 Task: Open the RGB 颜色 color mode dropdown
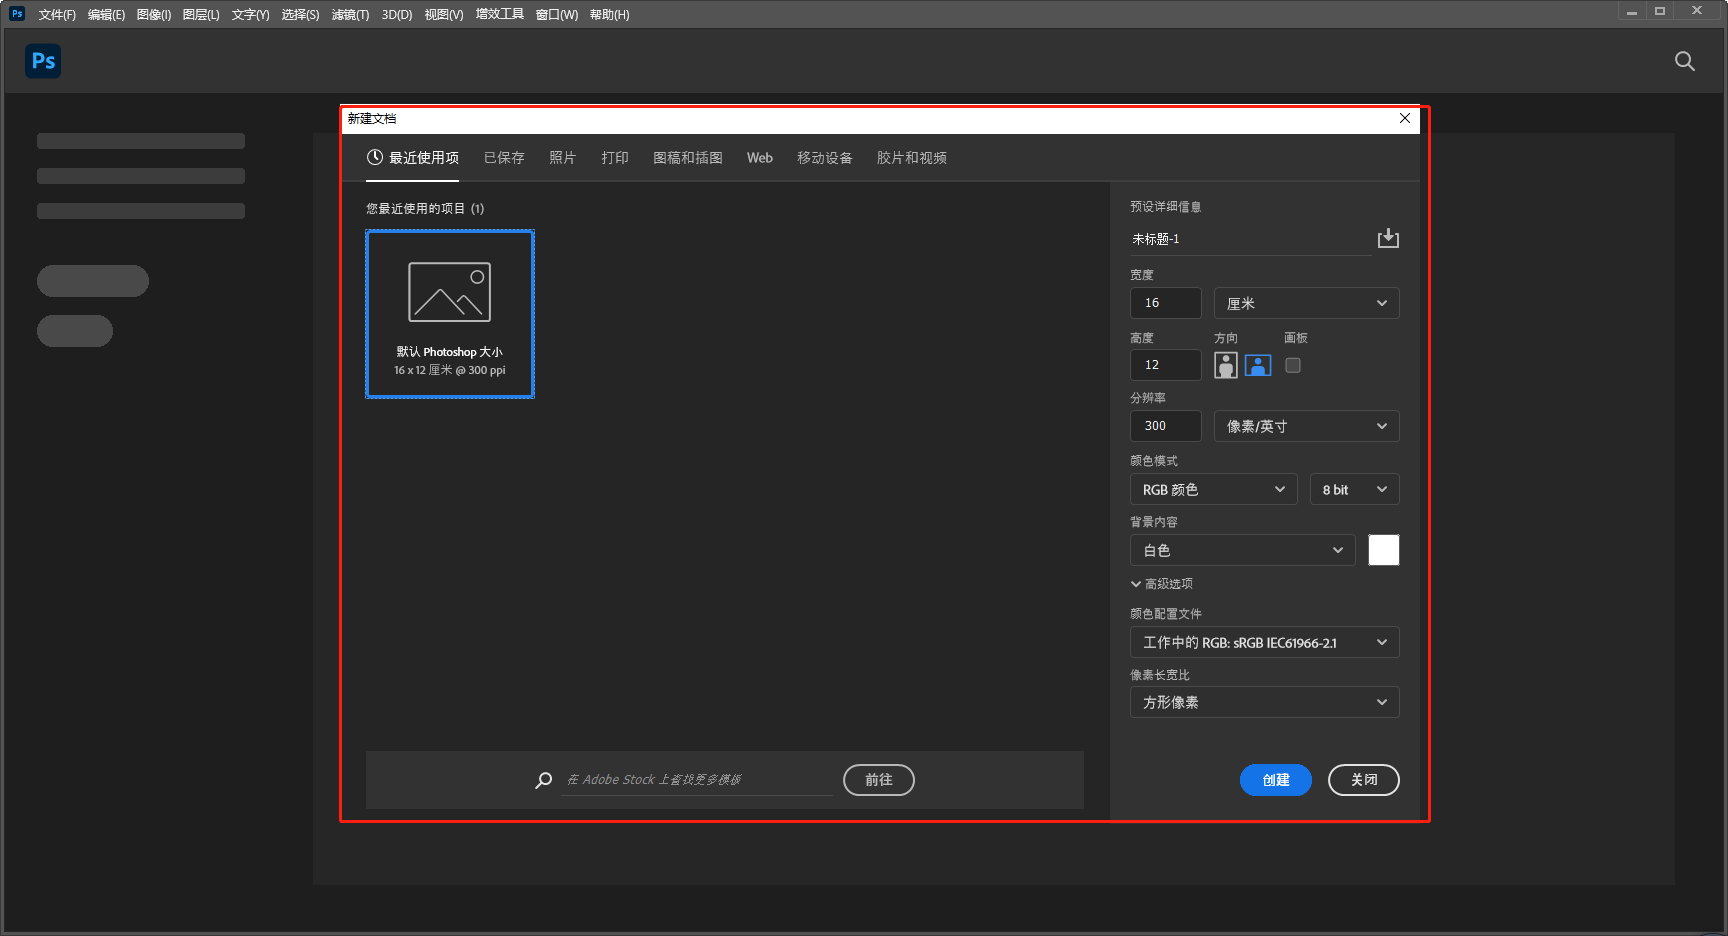[1213, 489]
